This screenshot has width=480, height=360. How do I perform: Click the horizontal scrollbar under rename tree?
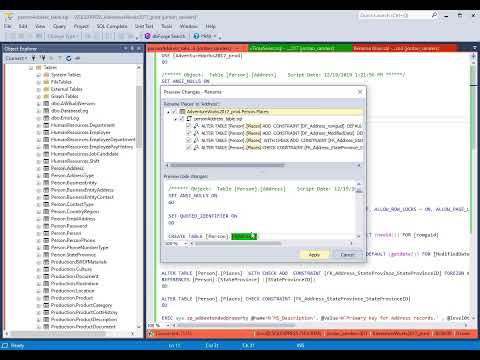[x=263, y=165]
